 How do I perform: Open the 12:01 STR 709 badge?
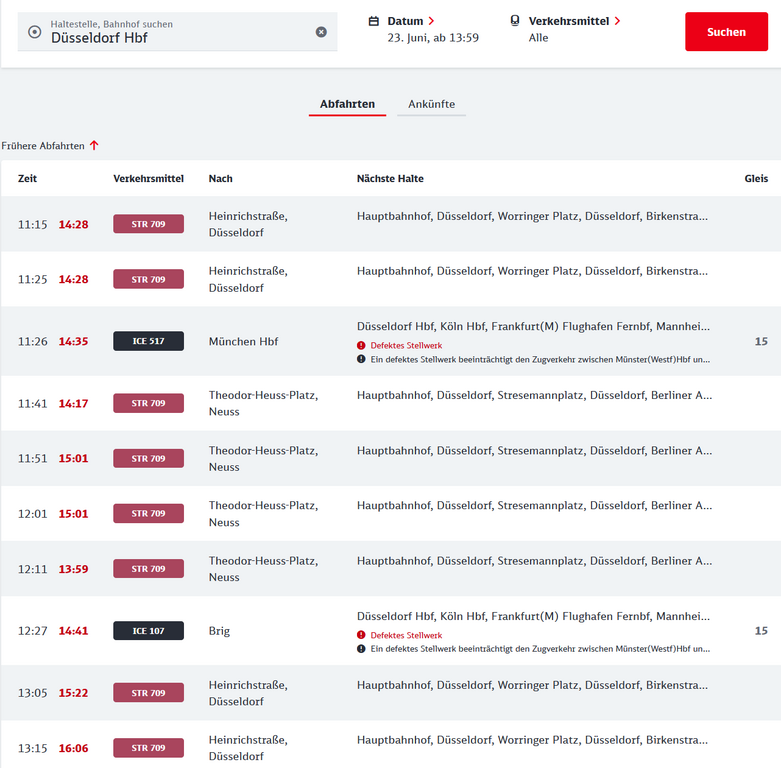(x=148, y=513)
